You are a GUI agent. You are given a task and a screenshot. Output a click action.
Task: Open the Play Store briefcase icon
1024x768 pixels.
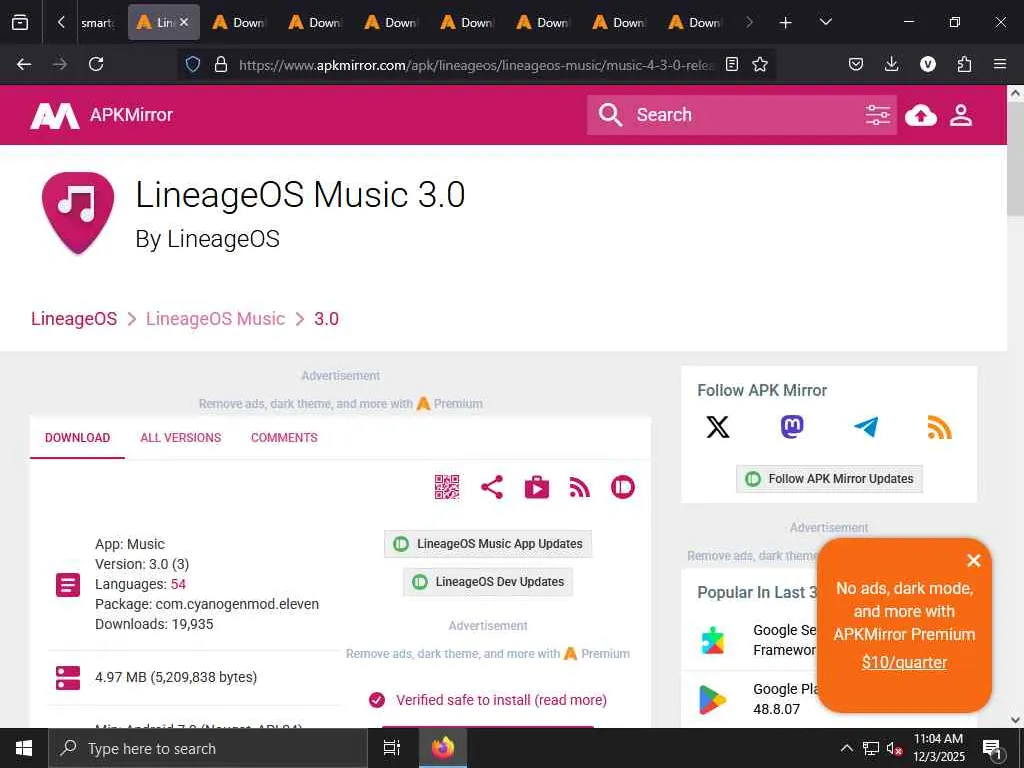537,487
